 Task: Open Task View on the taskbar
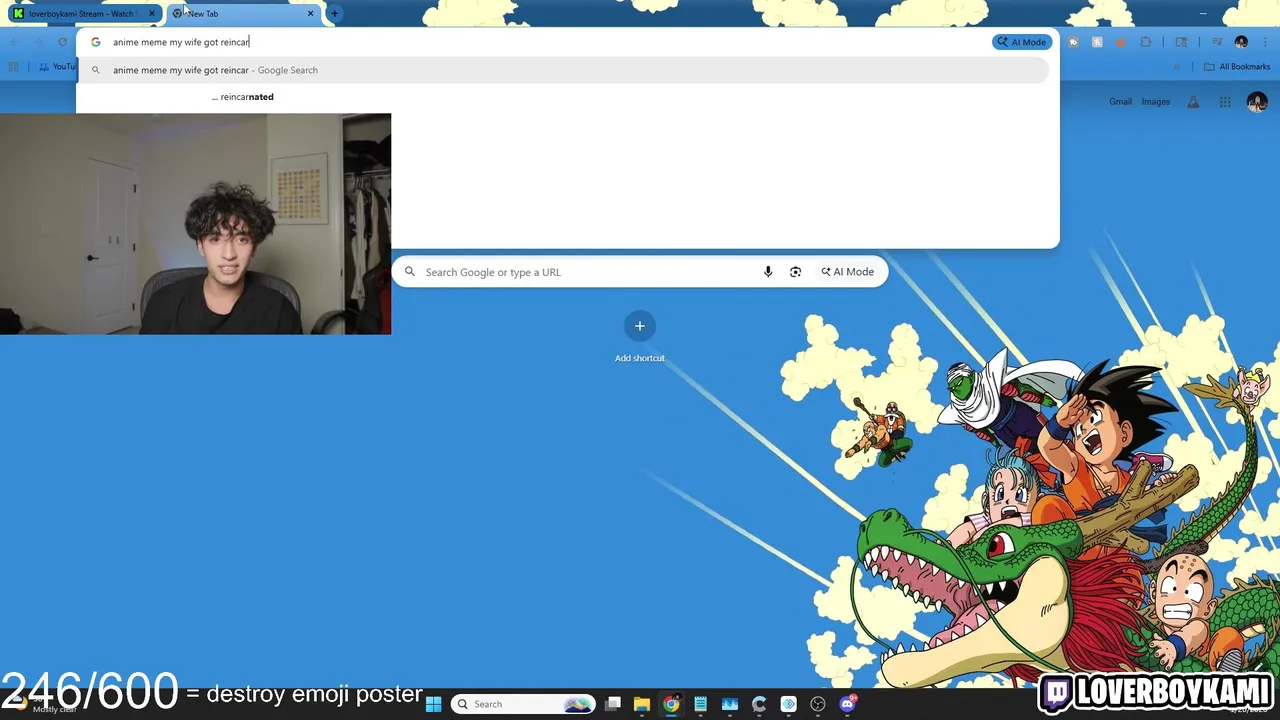(613, 704)
